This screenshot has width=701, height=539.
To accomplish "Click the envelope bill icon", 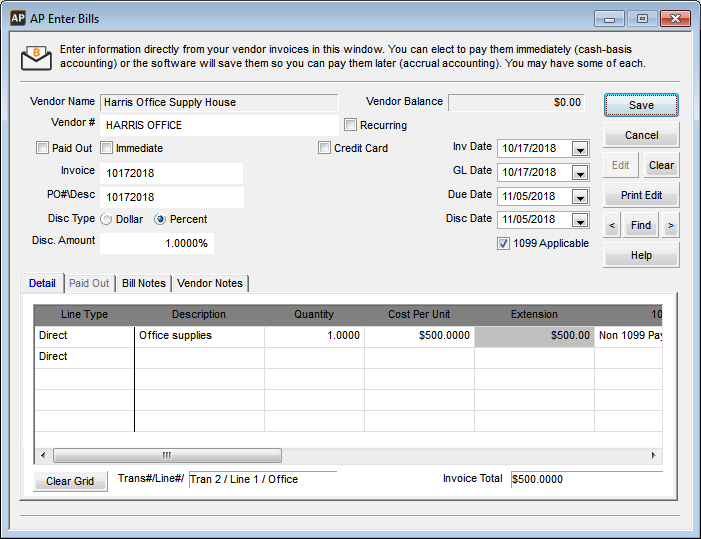I will tap(37, 57).
